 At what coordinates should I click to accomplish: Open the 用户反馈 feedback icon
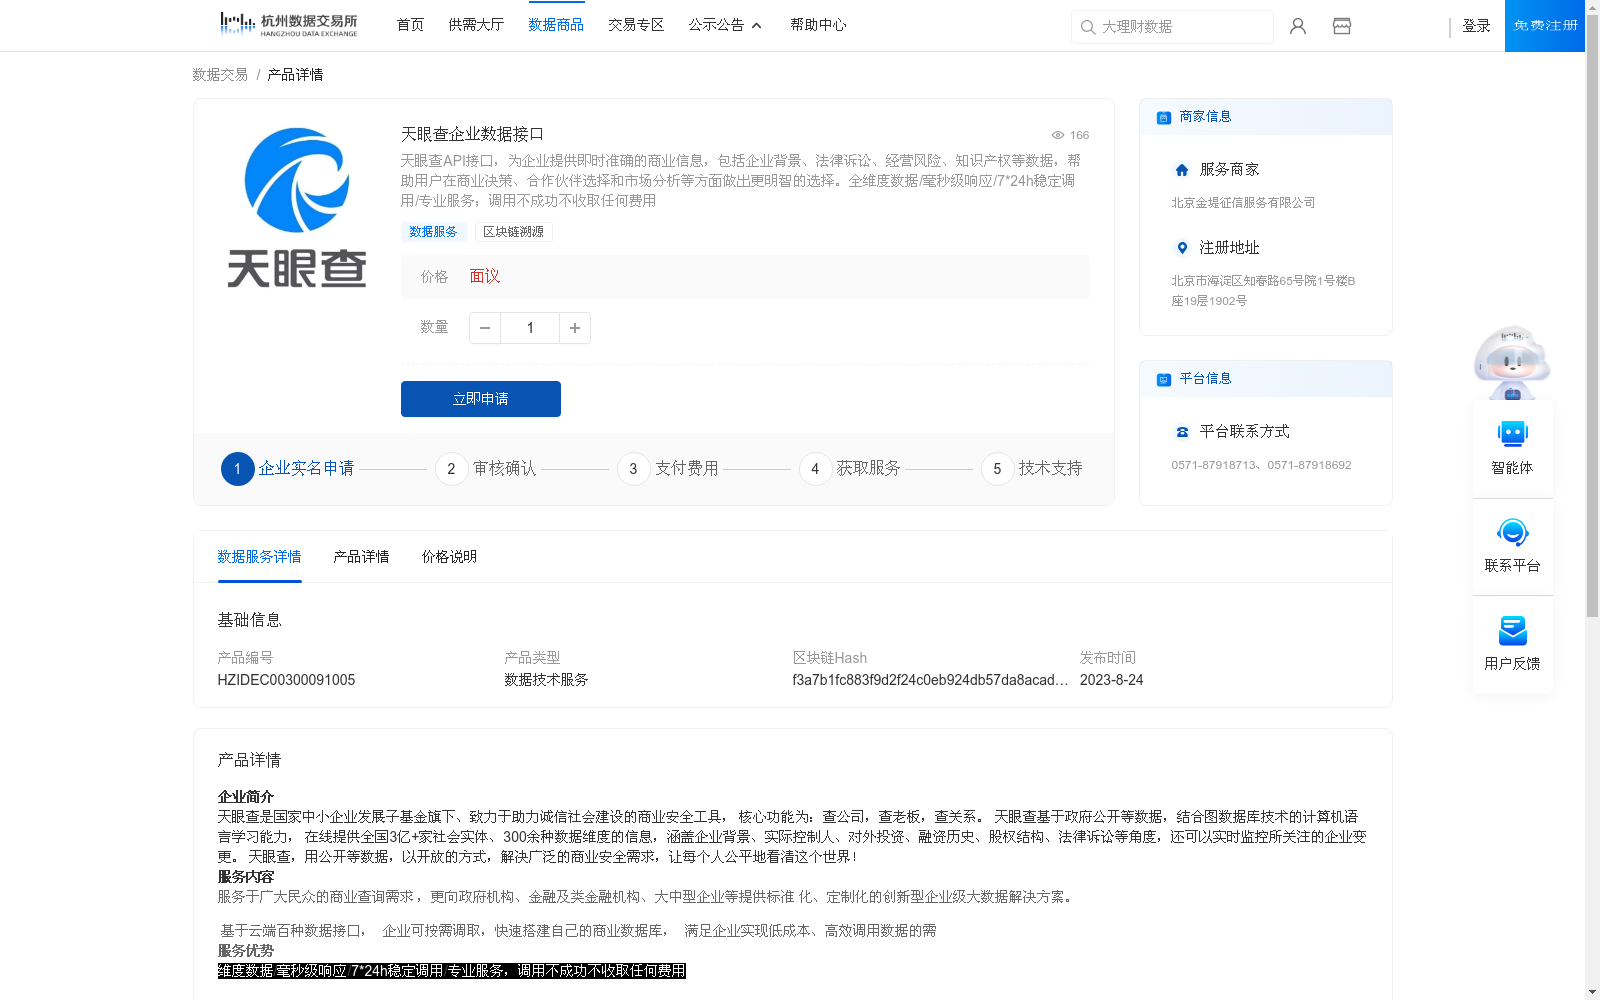coord(1512,630)
